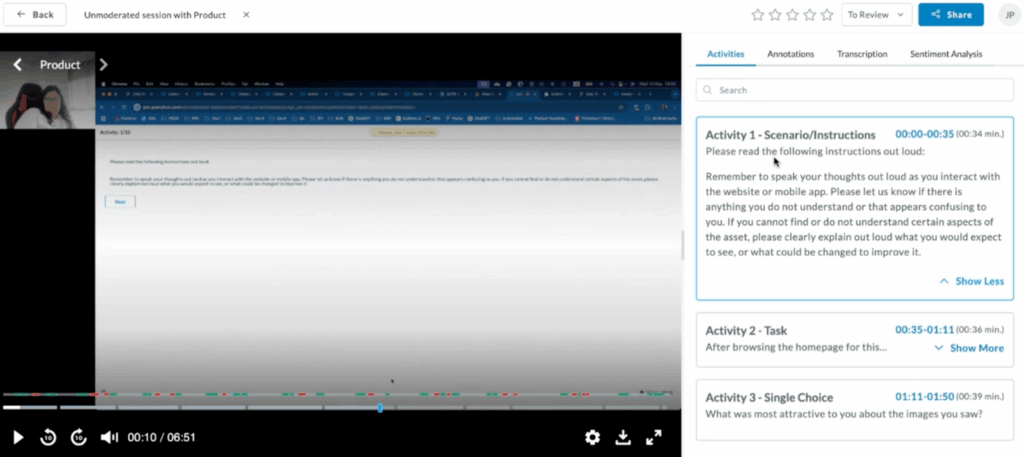Close the Unmoderated session tab
Image resolution: width=1024 pixels, height=457 pixels.
[247, 15]
